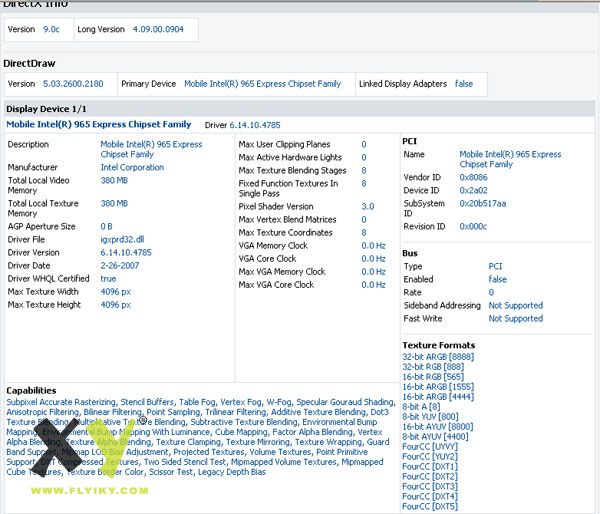Click texture format 8-bit A [8]

click(x=421, y=406)
